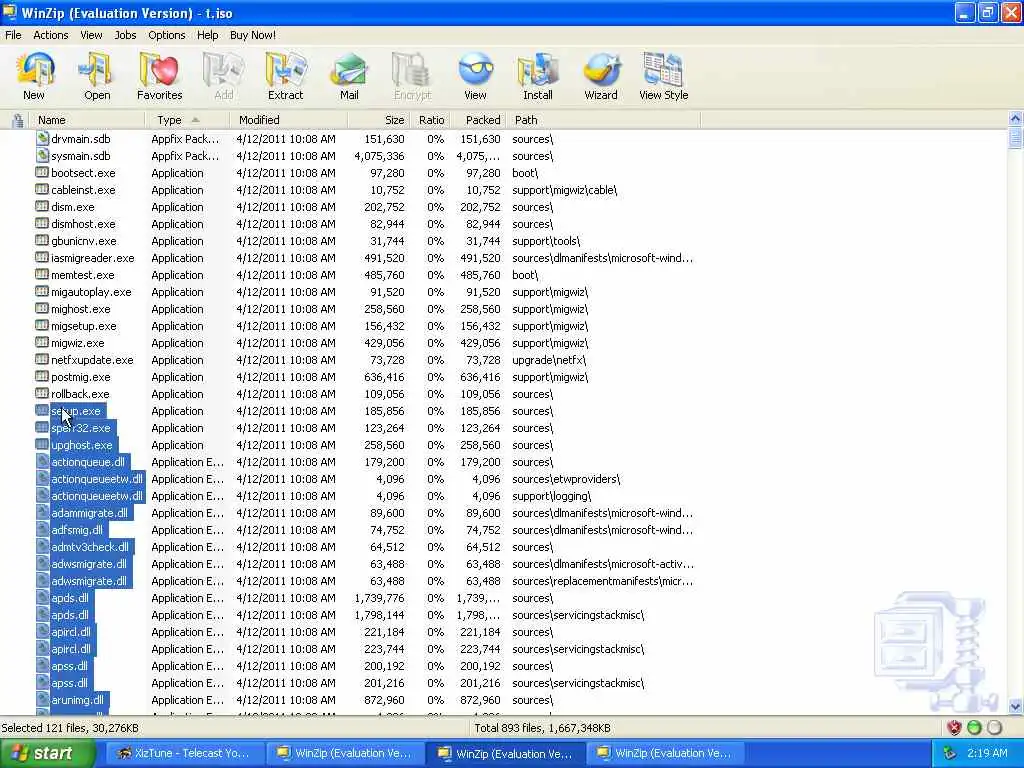This screenshot has height=768, width=1024.
Task: Open the File menu
Action: pos(13,35)
